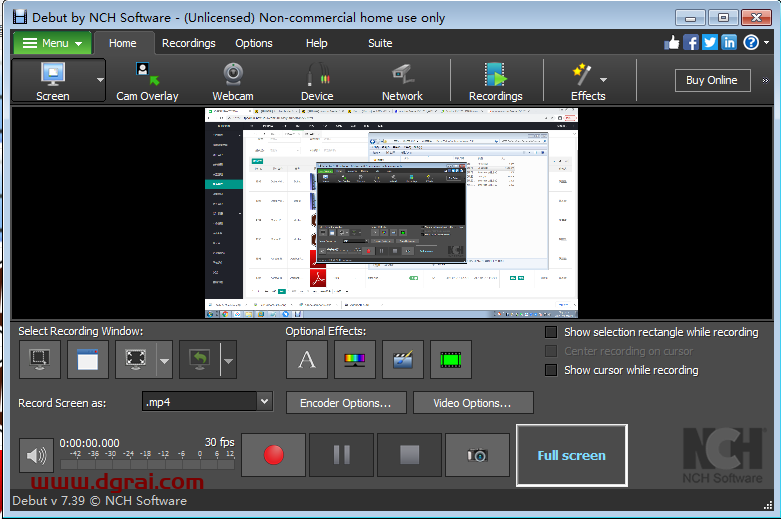Stop the recording

409,455
